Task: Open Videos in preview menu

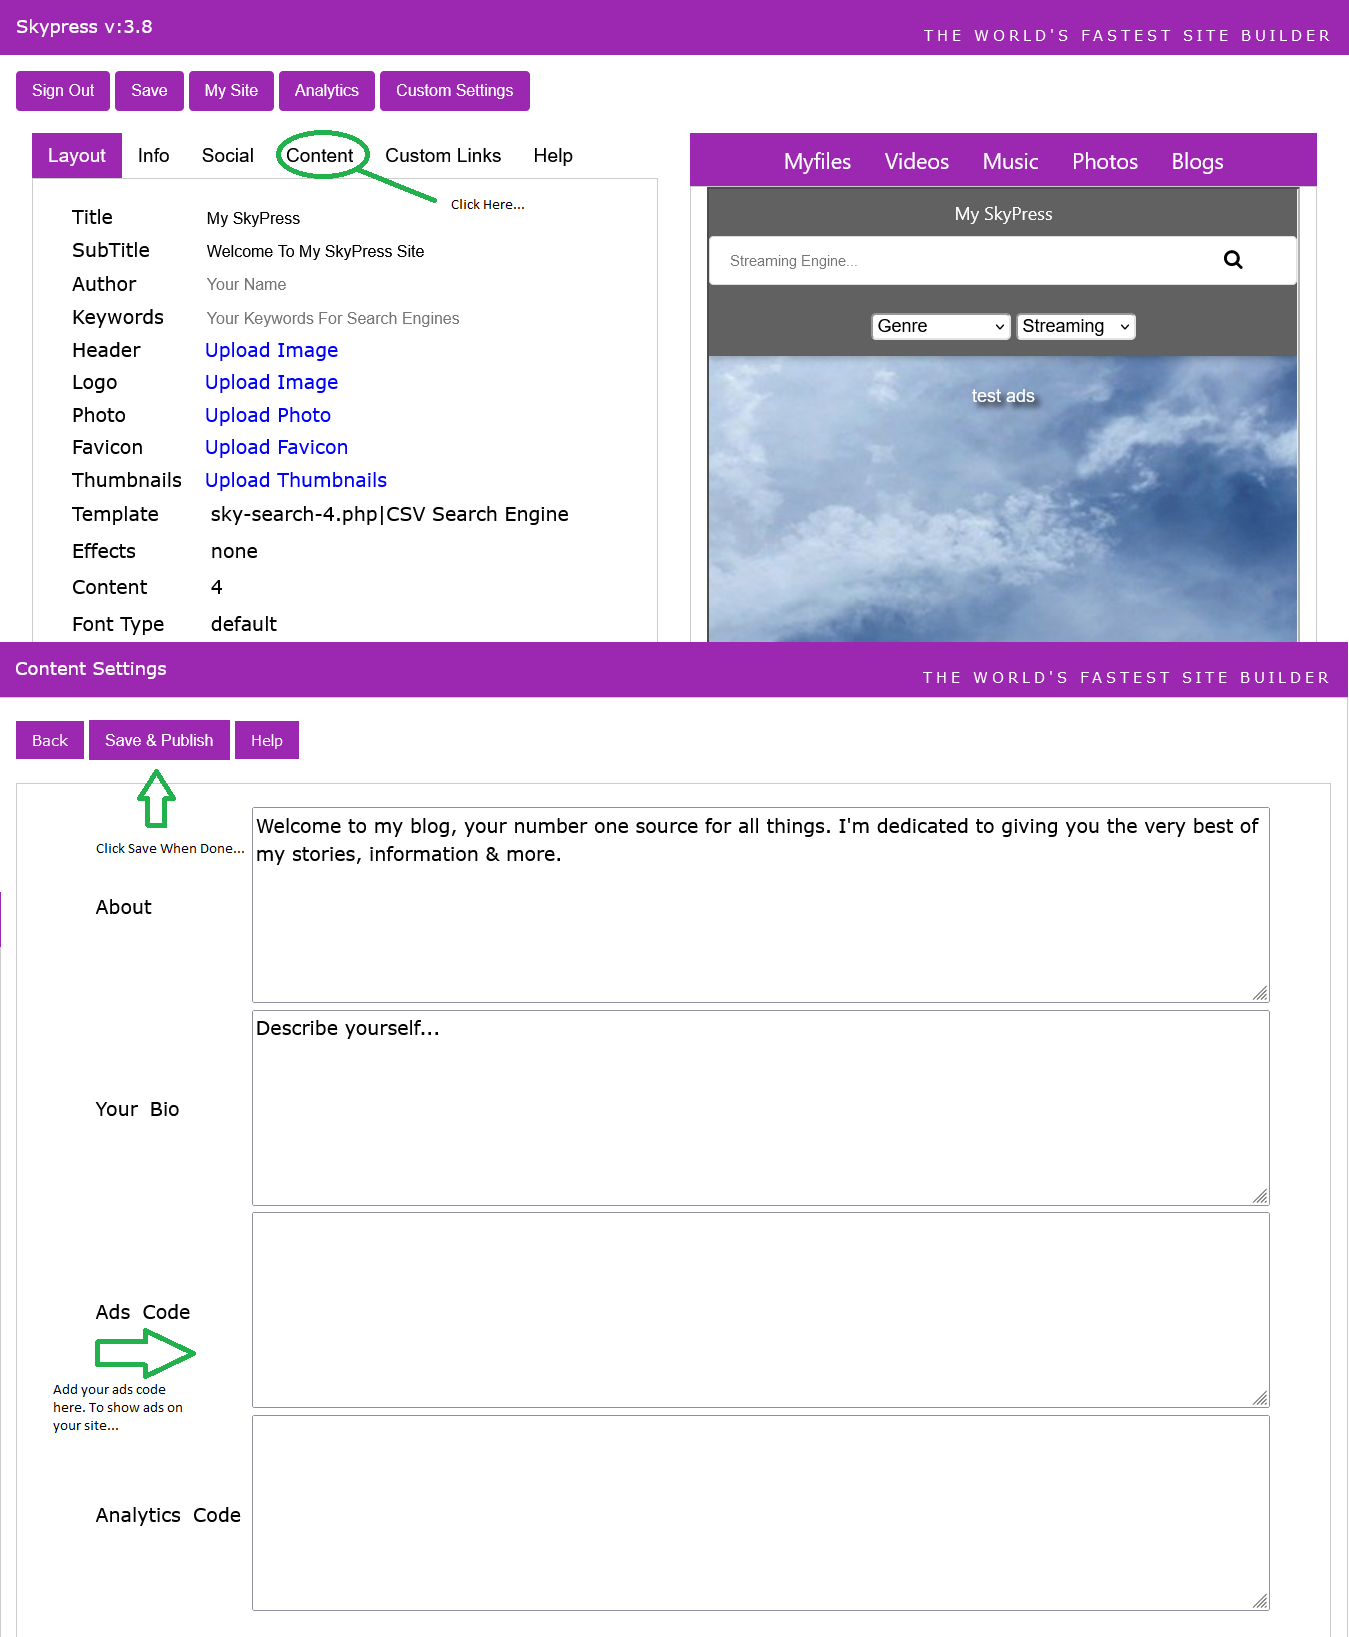Action: tap(917, 162)
